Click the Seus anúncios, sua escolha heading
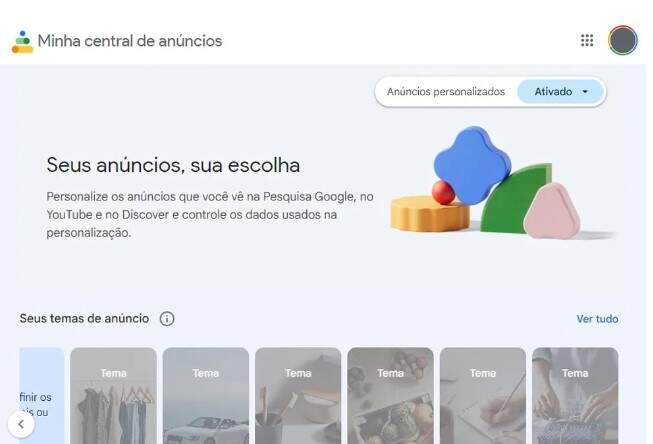653x444 pixels. (x=173, y=165)
